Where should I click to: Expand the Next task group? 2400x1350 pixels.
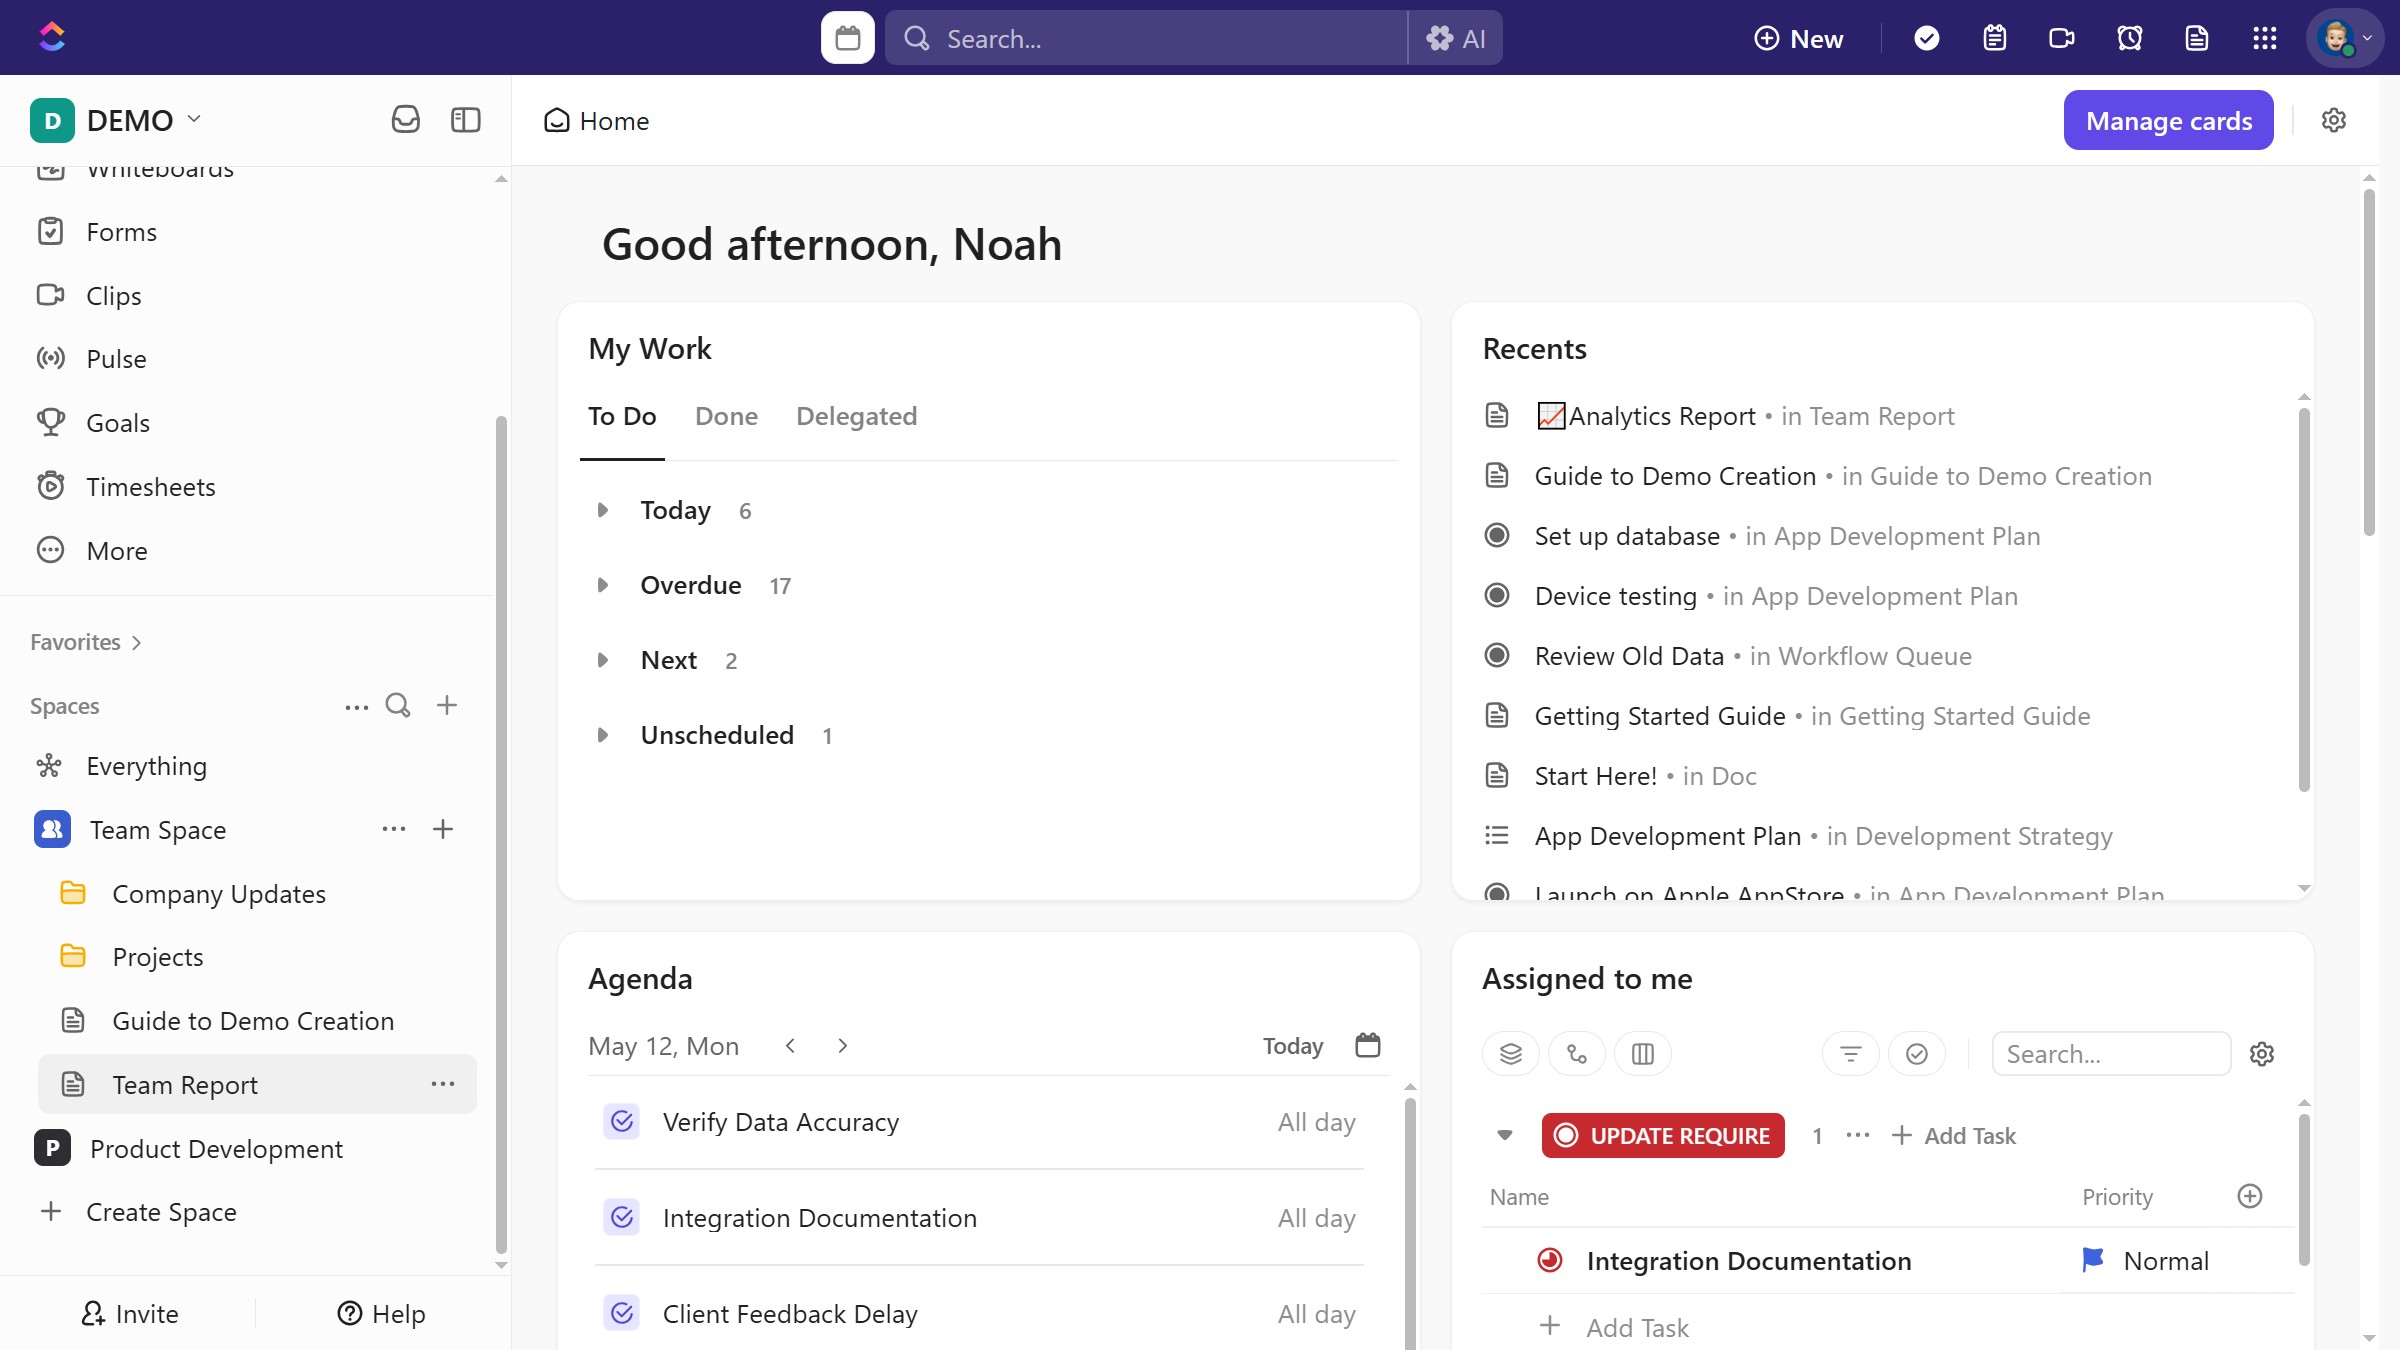click(x=602, y=660)
